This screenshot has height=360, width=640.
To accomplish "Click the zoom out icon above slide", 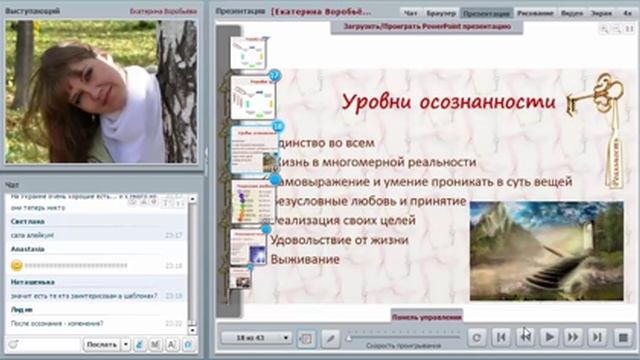I will click(x=616, y=29).
